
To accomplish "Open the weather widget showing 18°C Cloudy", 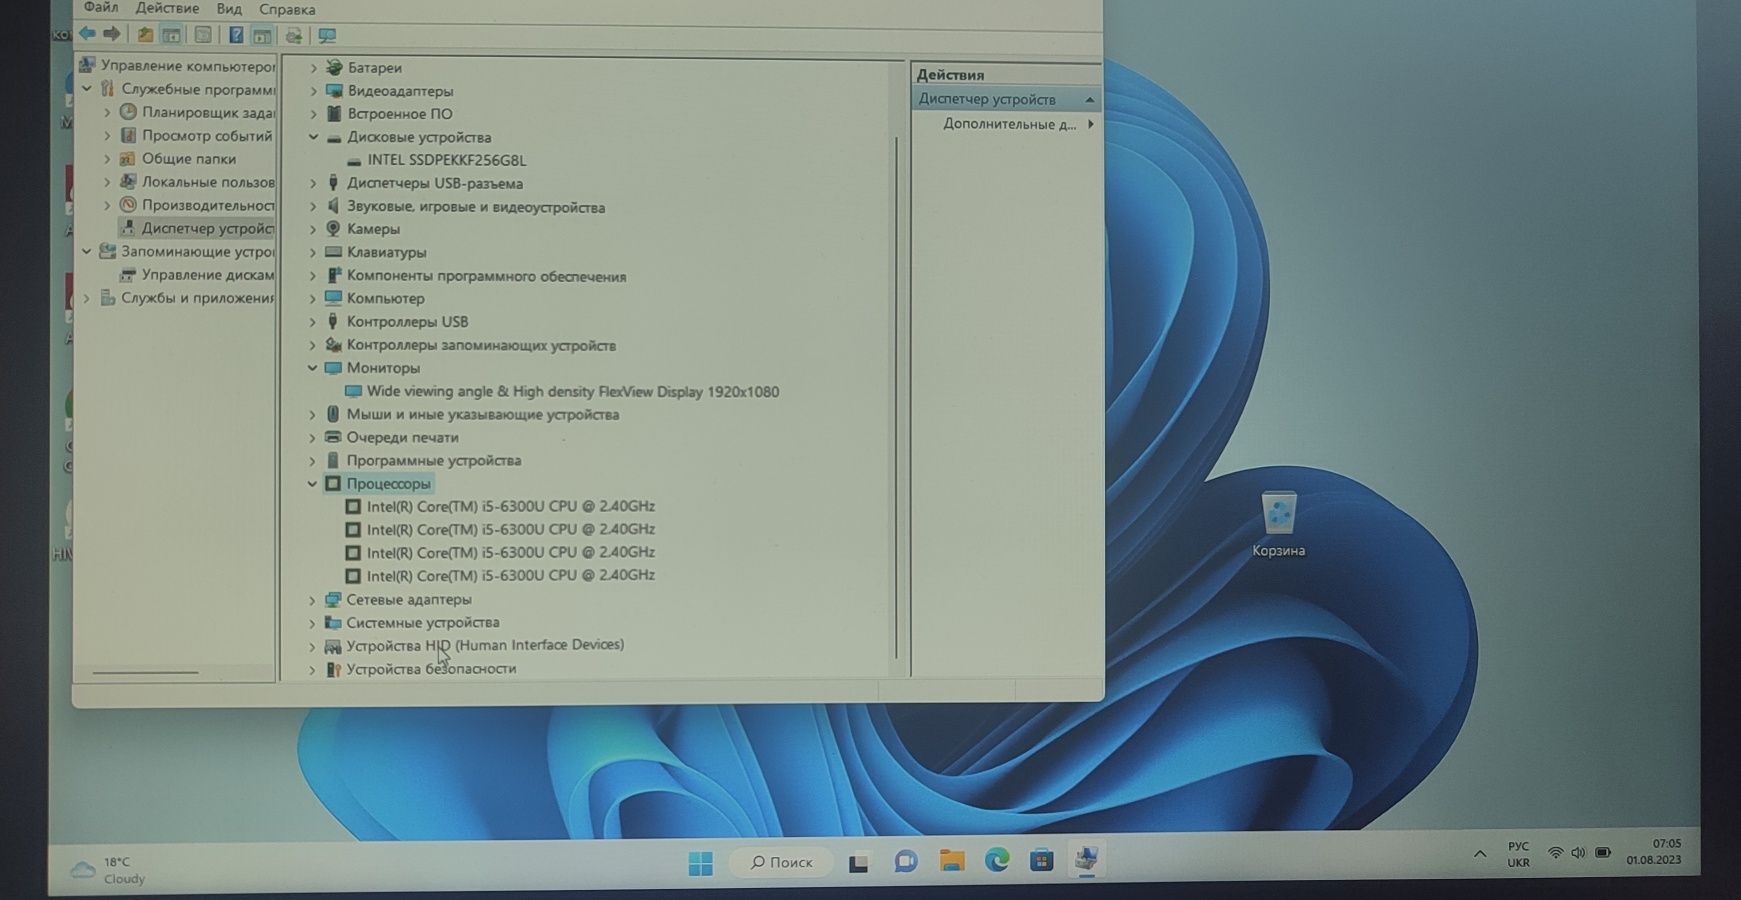I will coord(110,870).
